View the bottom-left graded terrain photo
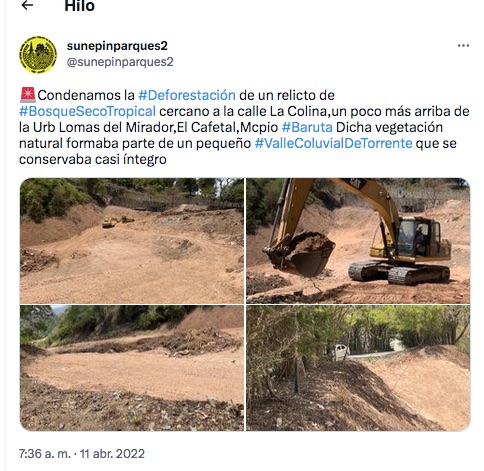This screenshot has height=471, width=484. point(132,368)
